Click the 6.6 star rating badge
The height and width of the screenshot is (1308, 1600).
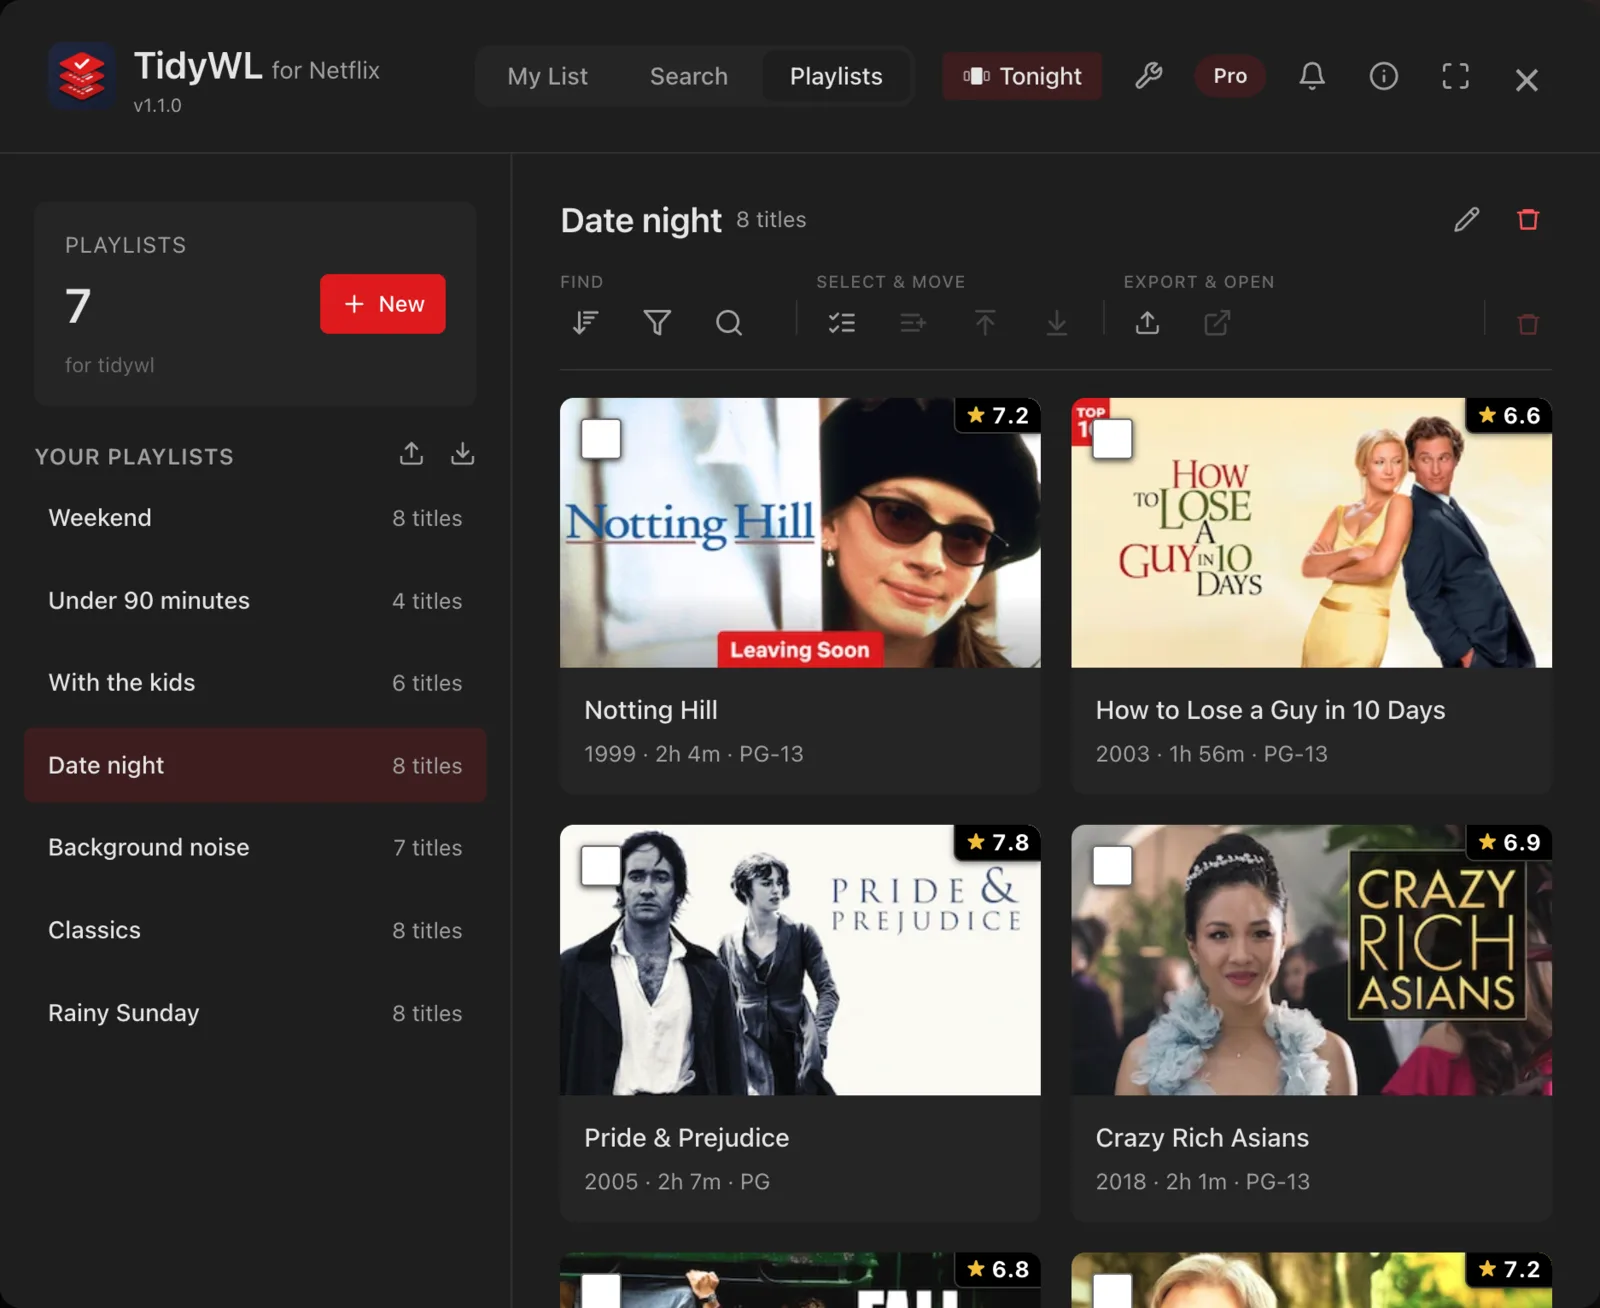click(1509, 415)
